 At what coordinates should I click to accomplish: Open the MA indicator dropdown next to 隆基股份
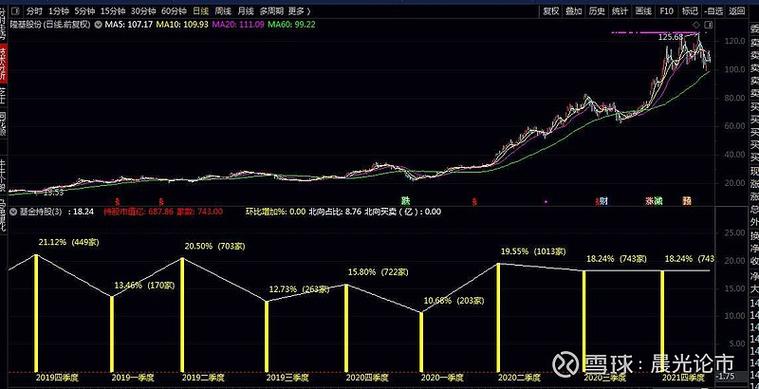click(99, 24)
